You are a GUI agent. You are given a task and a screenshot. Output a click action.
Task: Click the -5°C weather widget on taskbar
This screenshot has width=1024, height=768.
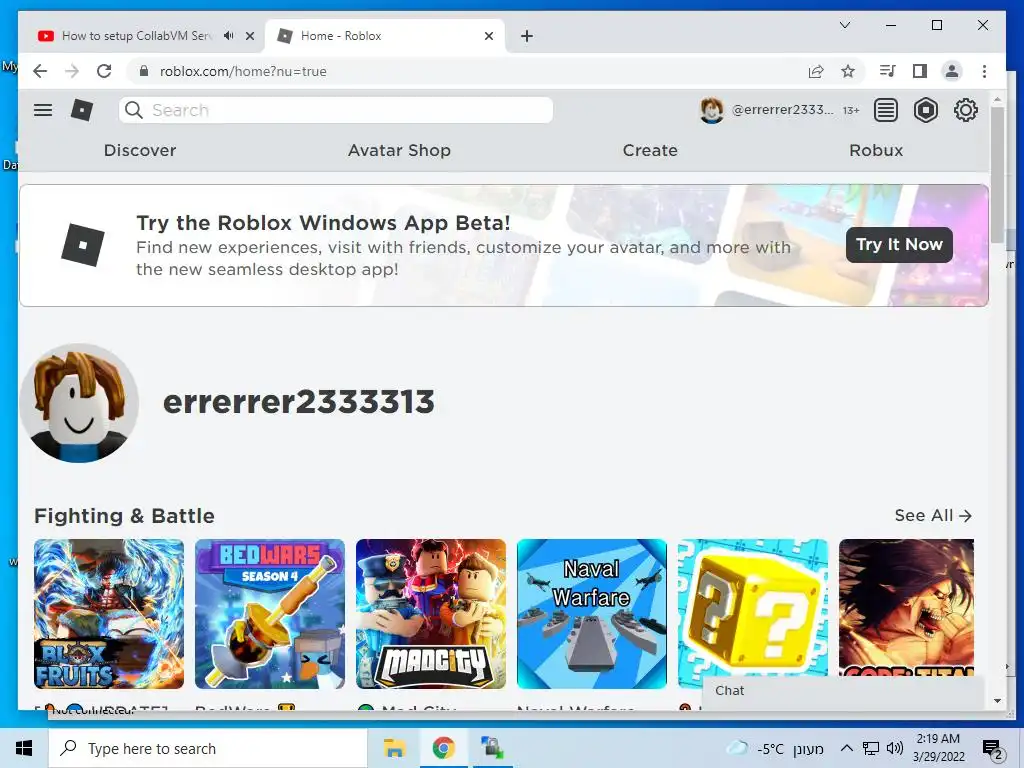775,748
